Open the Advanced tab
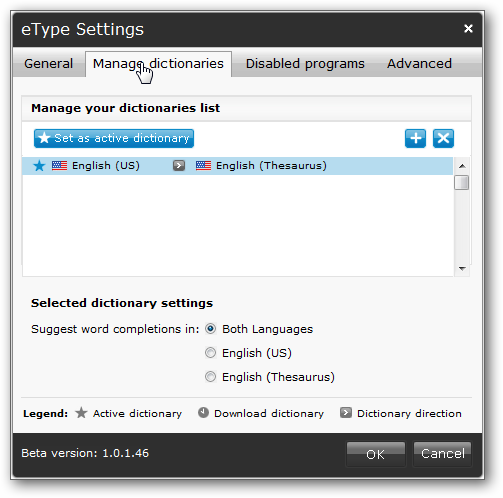 [x=419, y=64]
